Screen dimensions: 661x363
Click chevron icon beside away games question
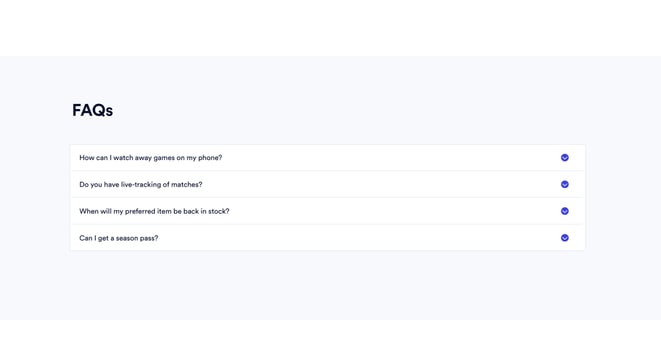click(564, 158)
